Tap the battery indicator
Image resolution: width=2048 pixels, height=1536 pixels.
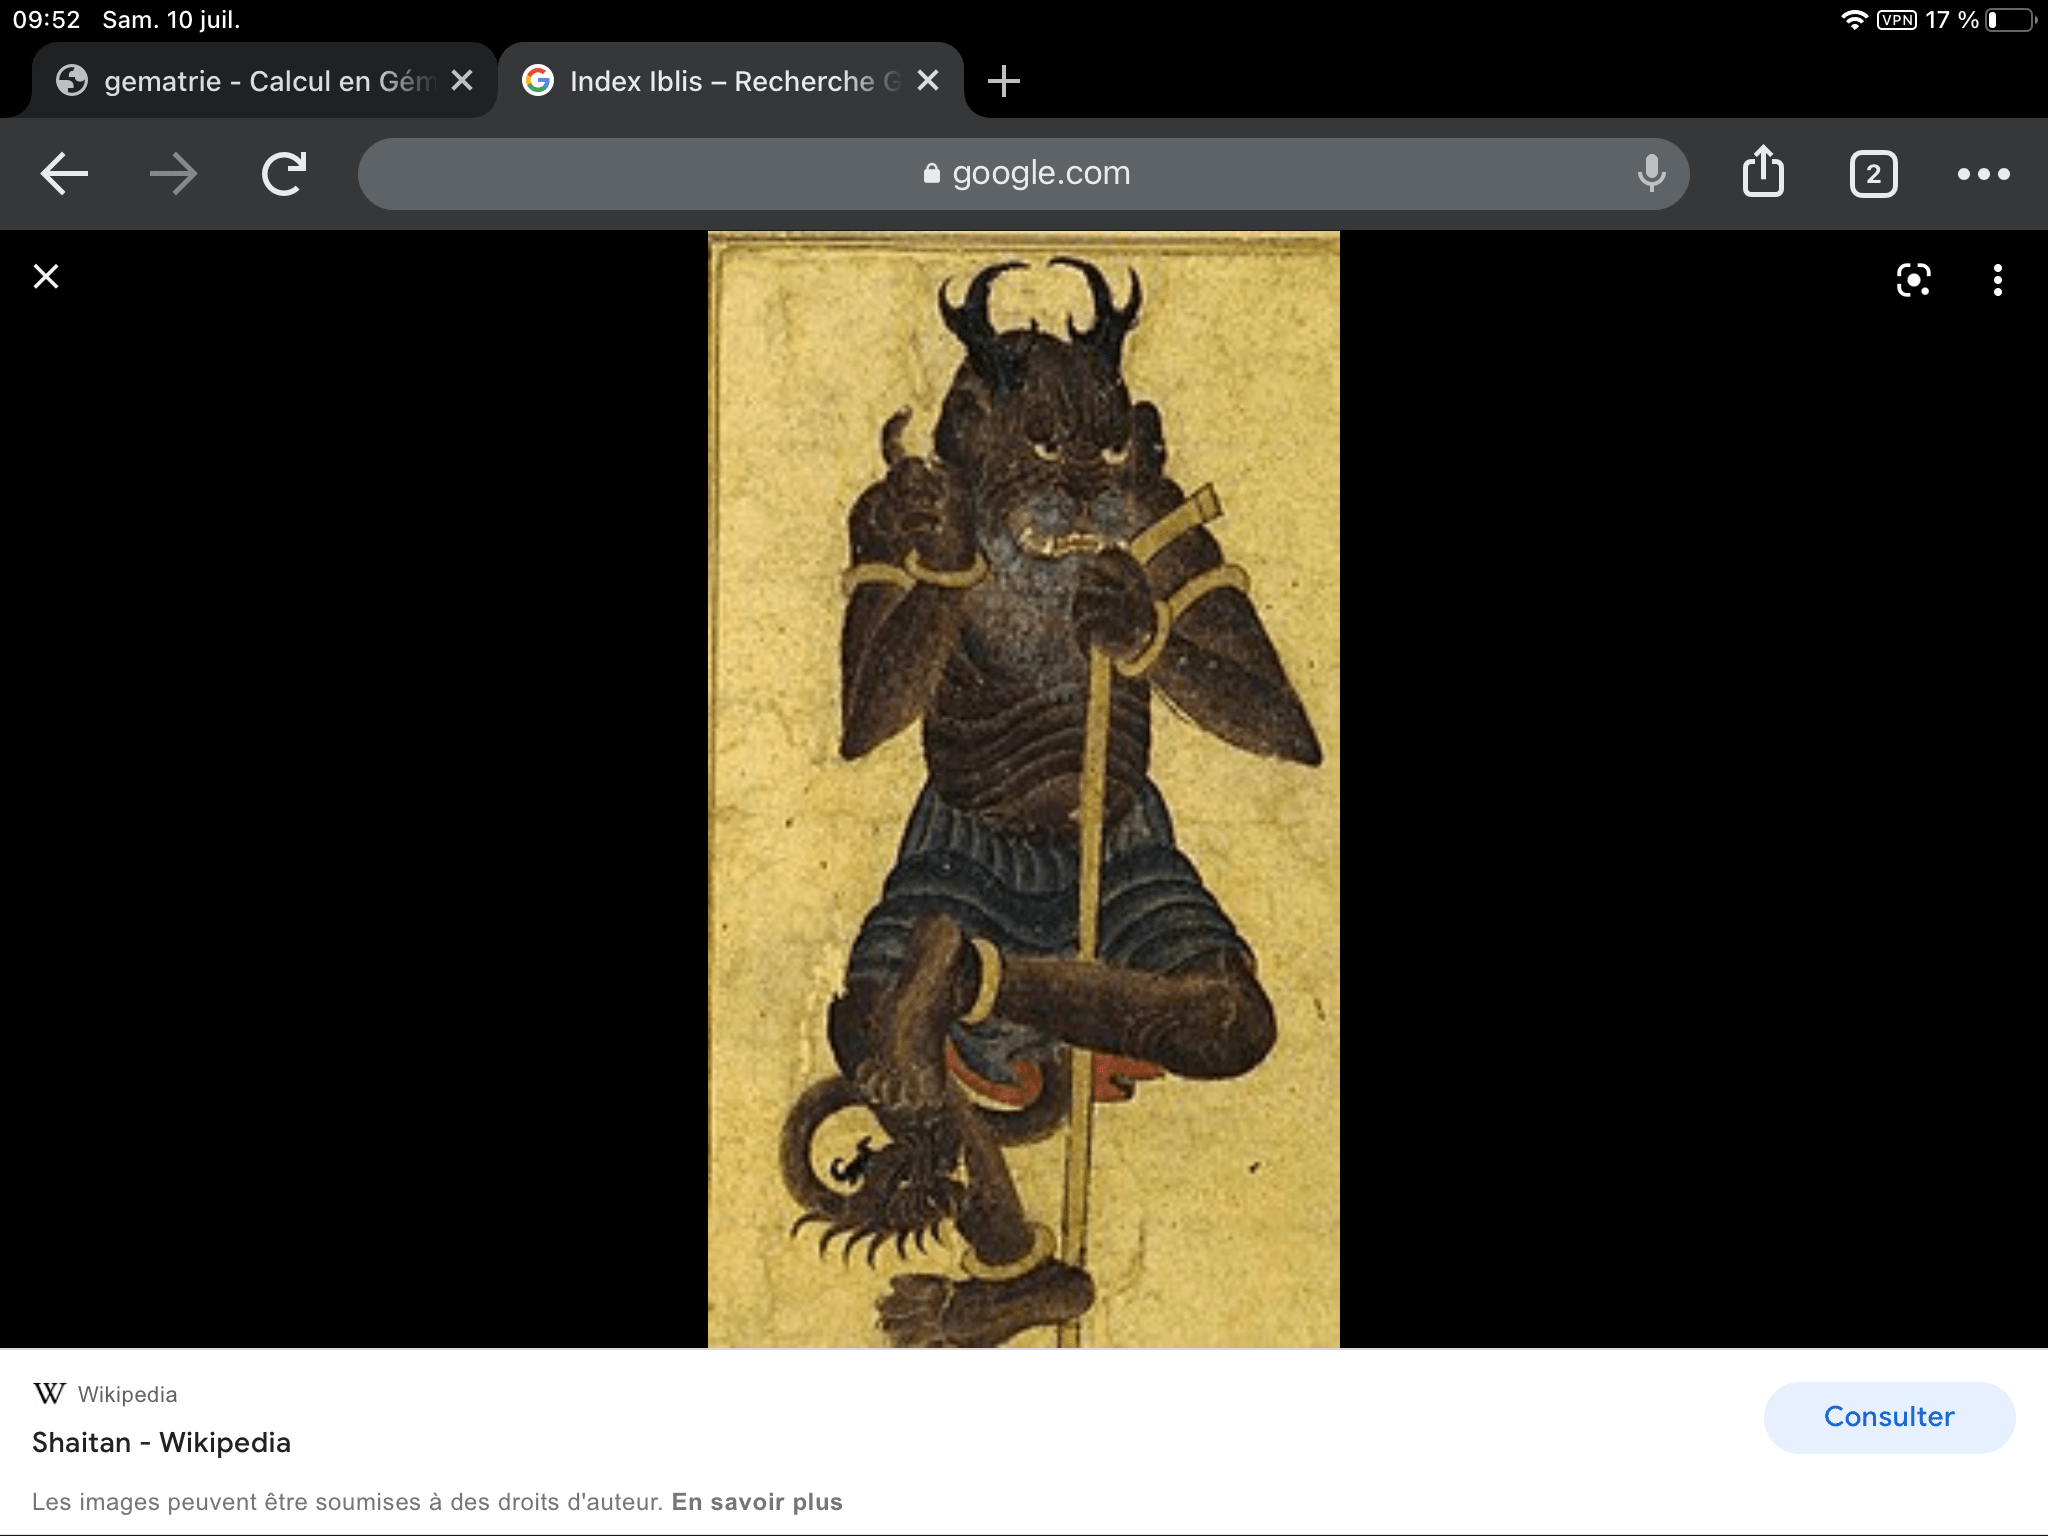2011,20
